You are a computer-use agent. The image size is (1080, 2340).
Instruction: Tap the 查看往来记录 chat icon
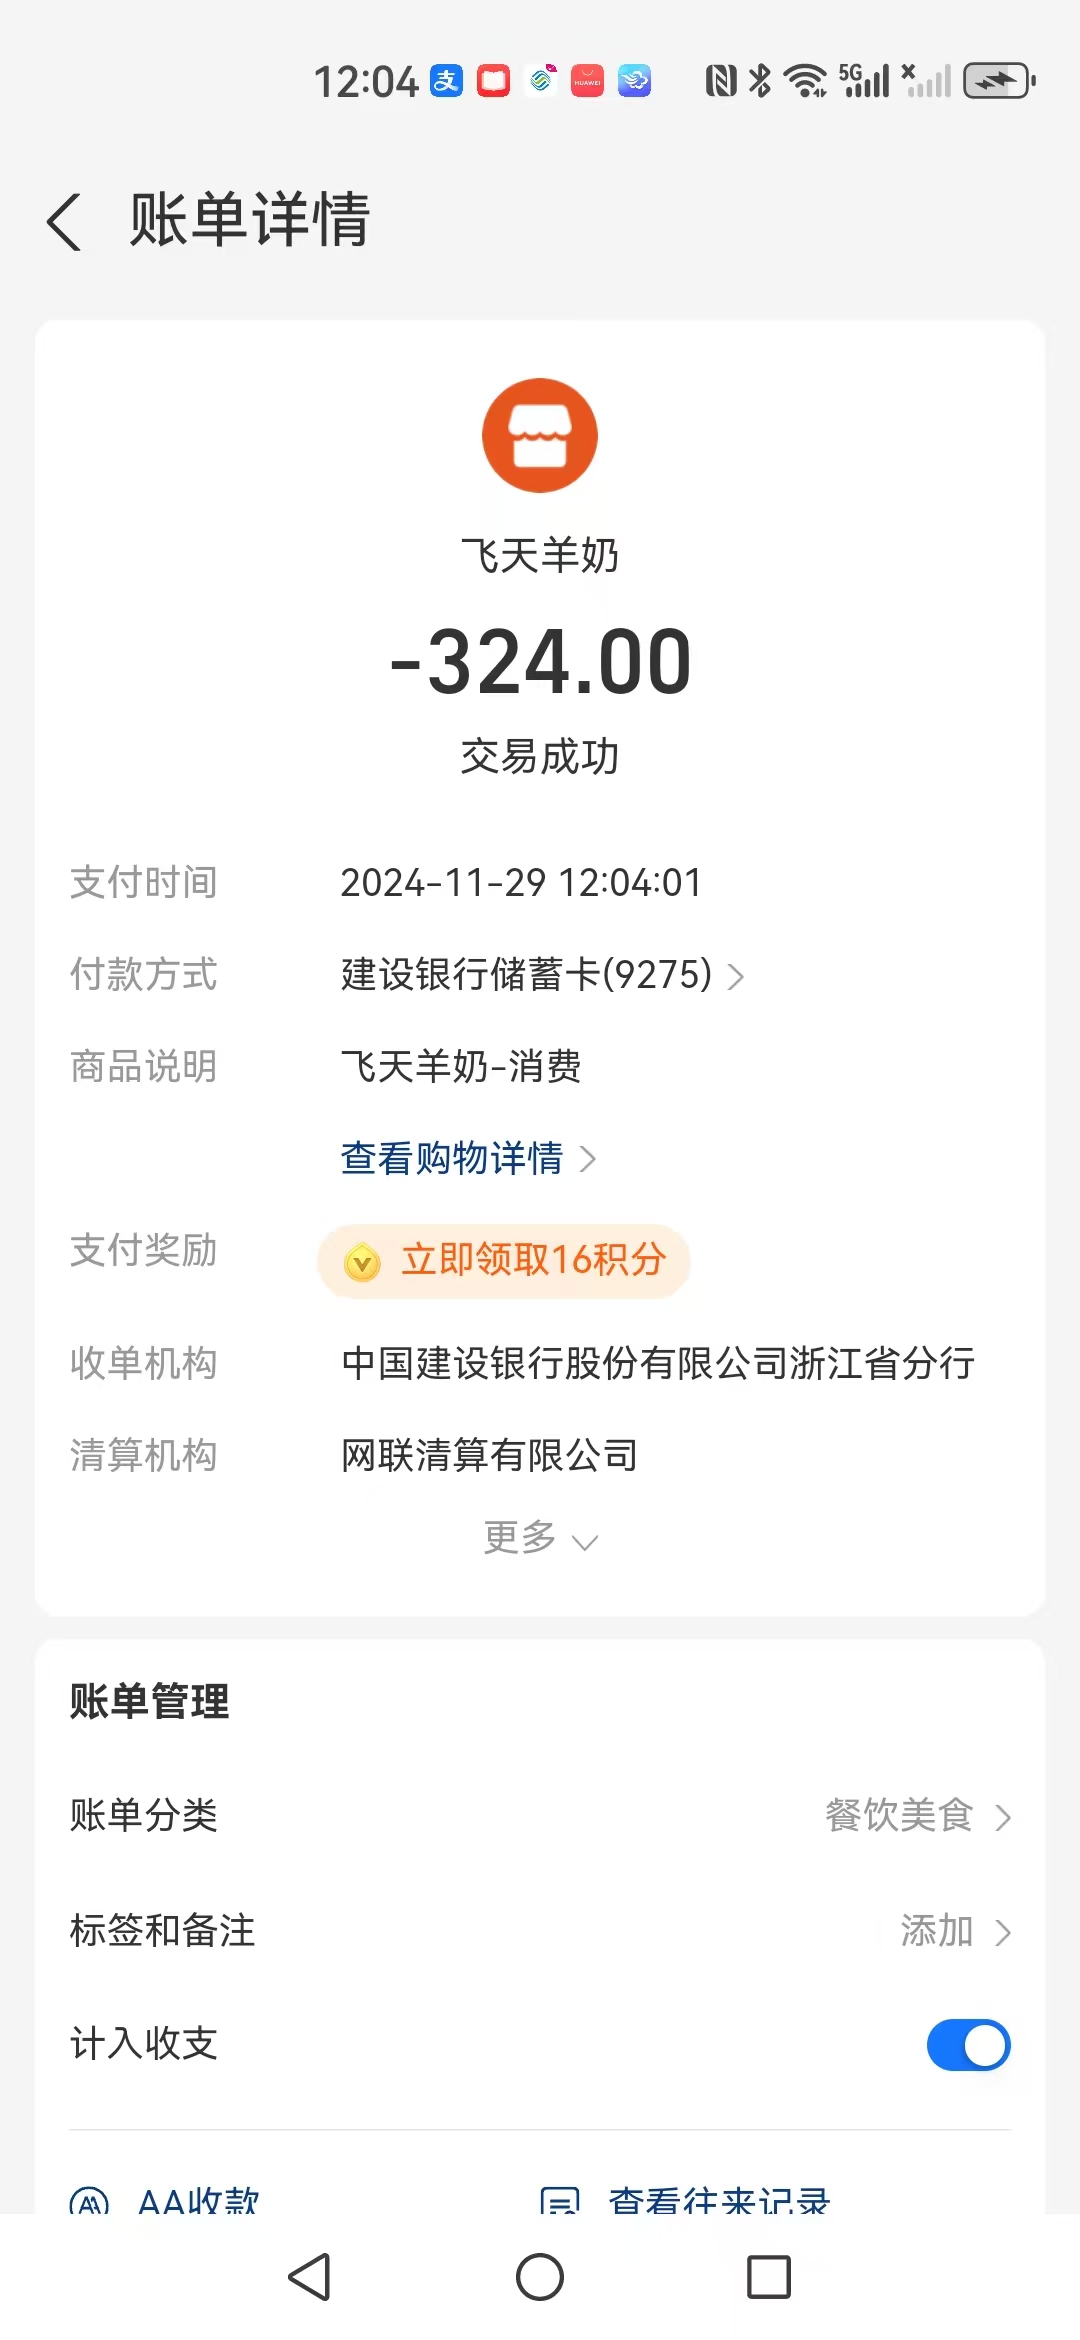click(x=560, y=2200)
